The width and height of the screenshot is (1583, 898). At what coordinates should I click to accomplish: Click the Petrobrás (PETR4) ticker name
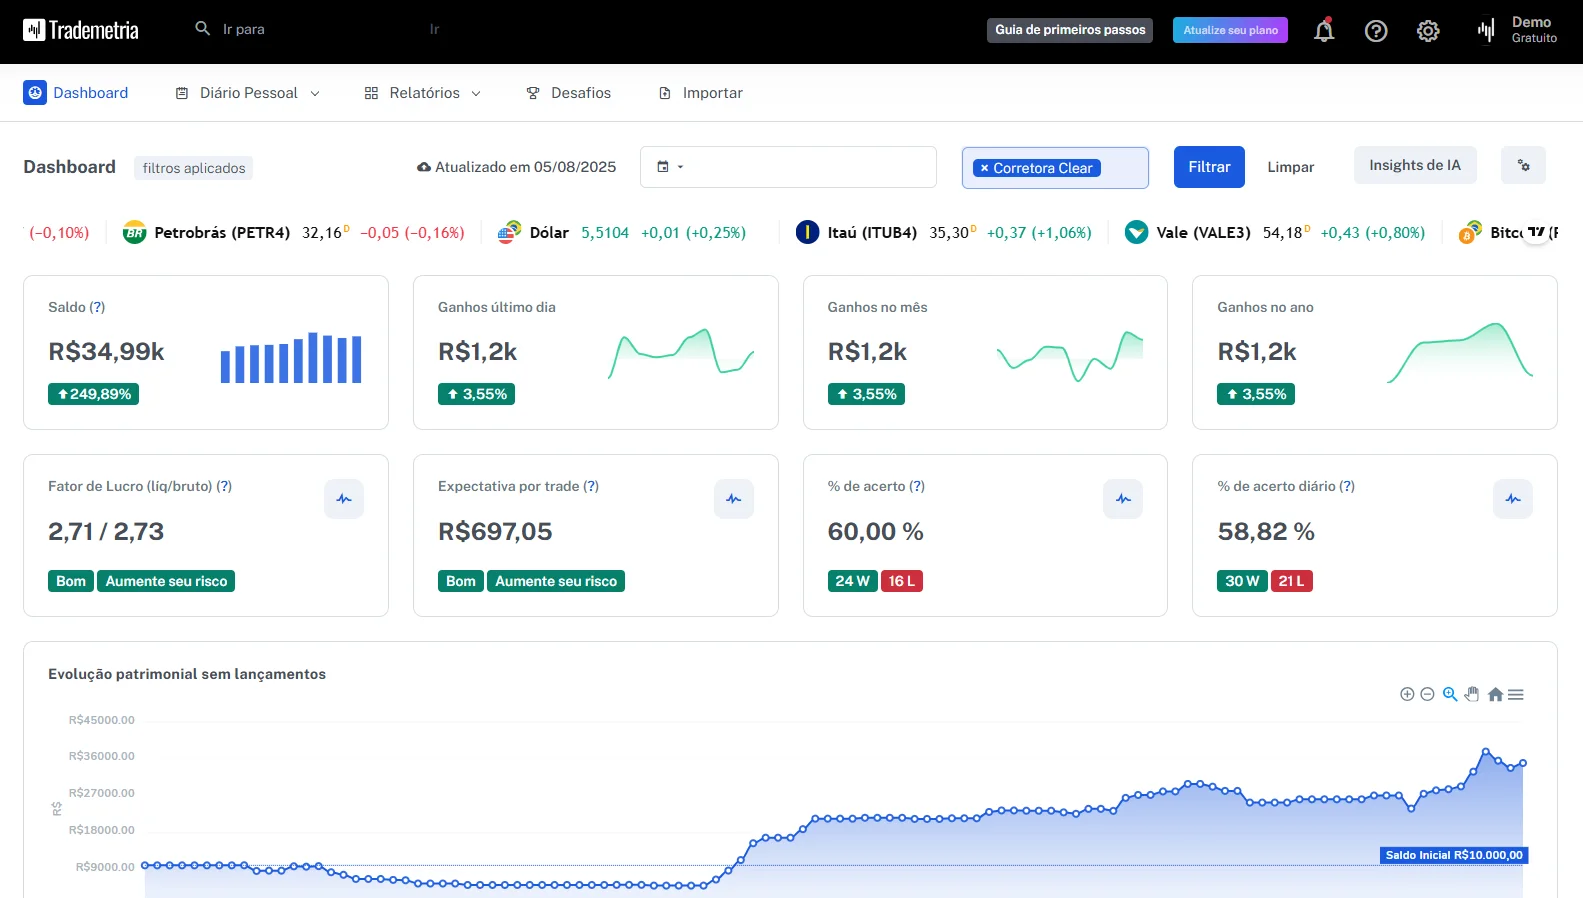pos(222,233)
